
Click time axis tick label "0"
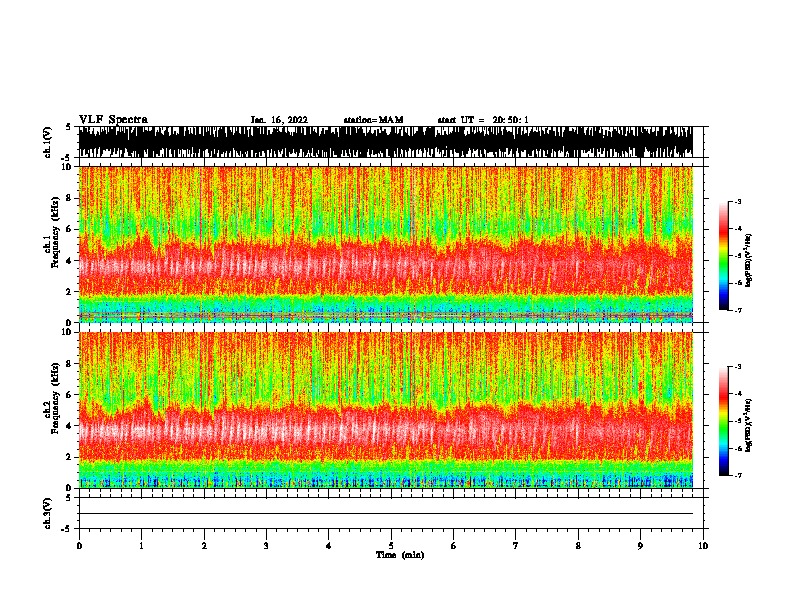click(x=79, y=546)
